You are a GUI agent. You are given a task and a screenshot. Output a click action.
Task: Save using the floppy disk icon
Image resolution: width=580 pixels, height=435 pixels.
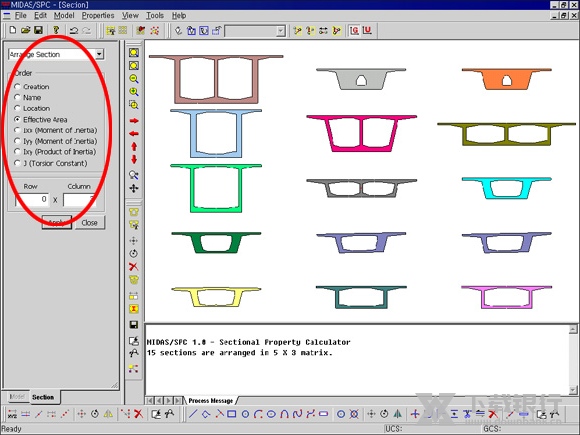[38, 30]
